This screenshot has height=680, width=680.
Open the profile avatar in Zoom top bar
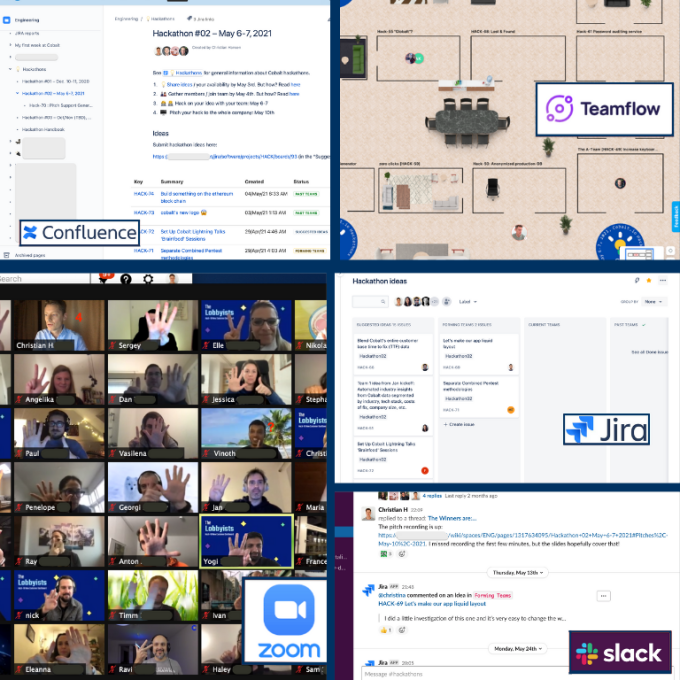click(x=173, y=279)
